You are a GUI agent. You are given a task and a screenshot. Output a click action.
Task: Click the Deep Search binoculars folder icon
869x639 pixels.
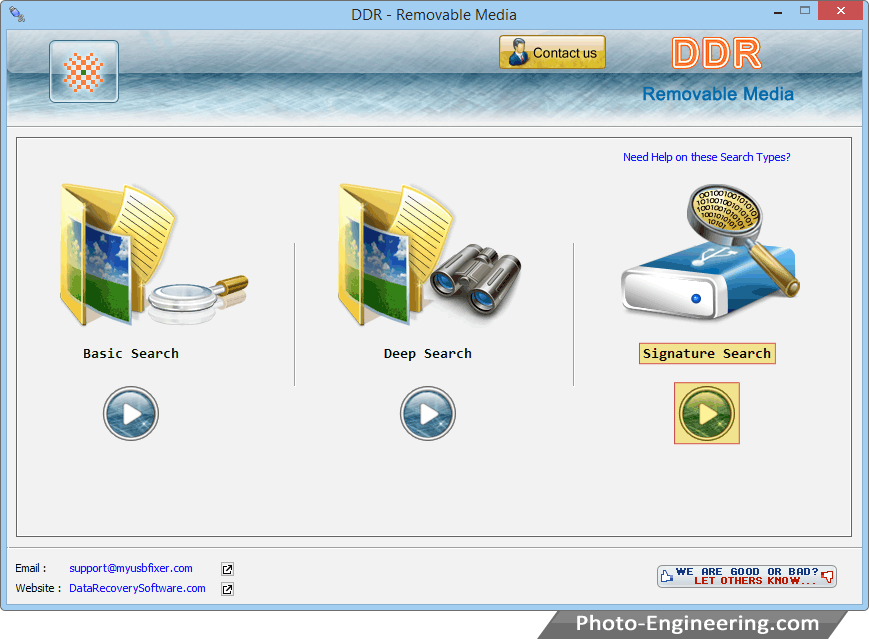pyautogui.click(x=430, y=254)
